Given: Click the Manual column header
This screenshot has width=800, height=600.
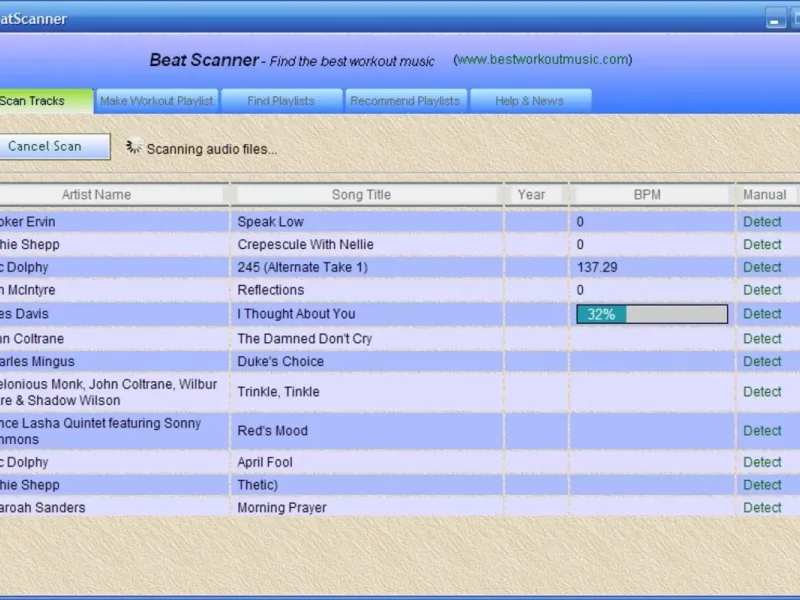Looking at the screenshot, I should tap(764, 194).
